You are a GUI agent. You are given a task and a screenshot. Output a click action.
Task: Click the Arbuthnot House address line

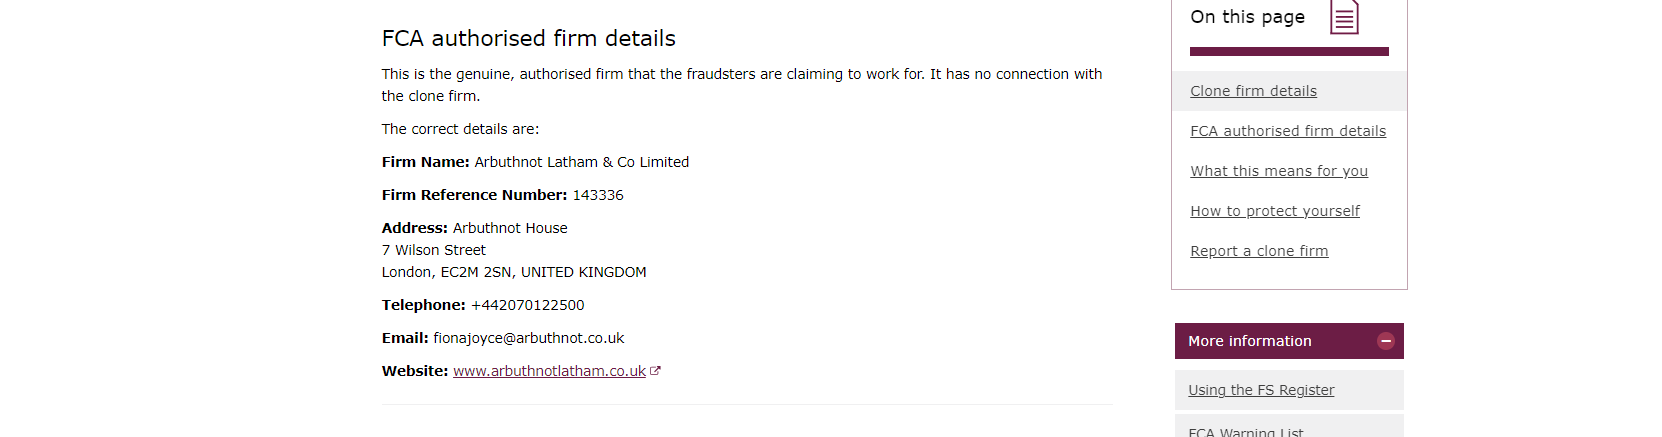509,228
